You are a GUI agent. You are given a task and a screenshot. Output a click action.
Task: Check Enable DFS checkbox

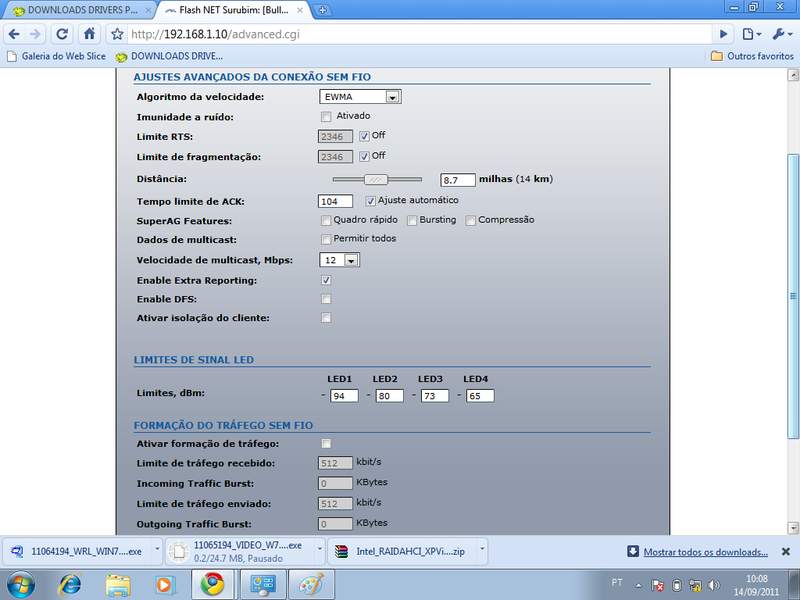click(x=326, y=299)
